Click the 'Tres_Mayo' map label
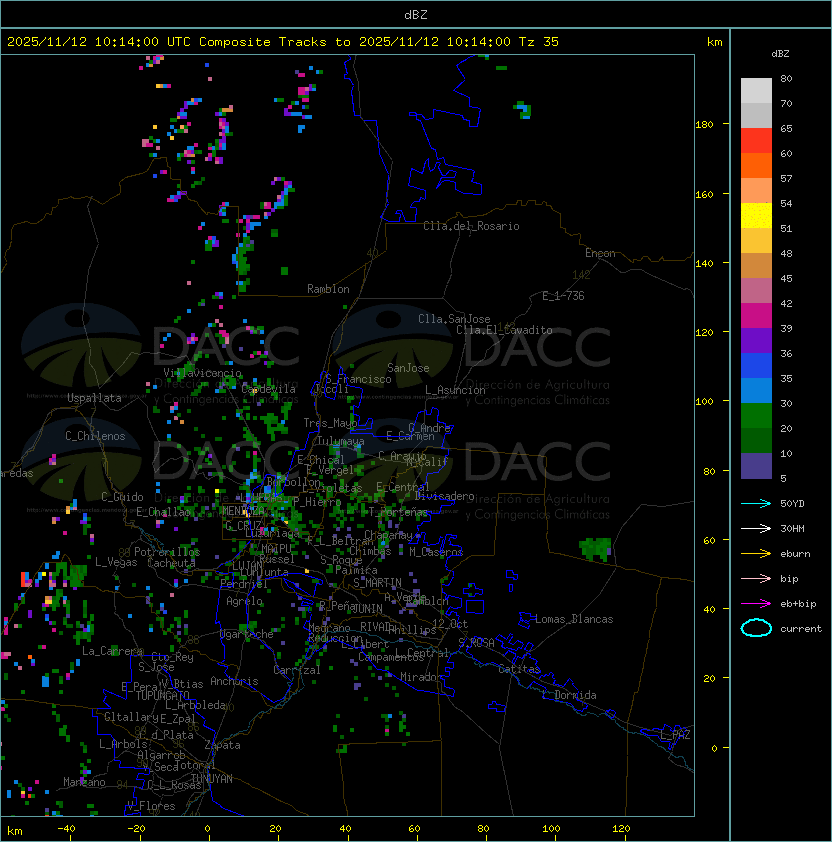This screenshot has width=832, height=842. click(330, 423)
